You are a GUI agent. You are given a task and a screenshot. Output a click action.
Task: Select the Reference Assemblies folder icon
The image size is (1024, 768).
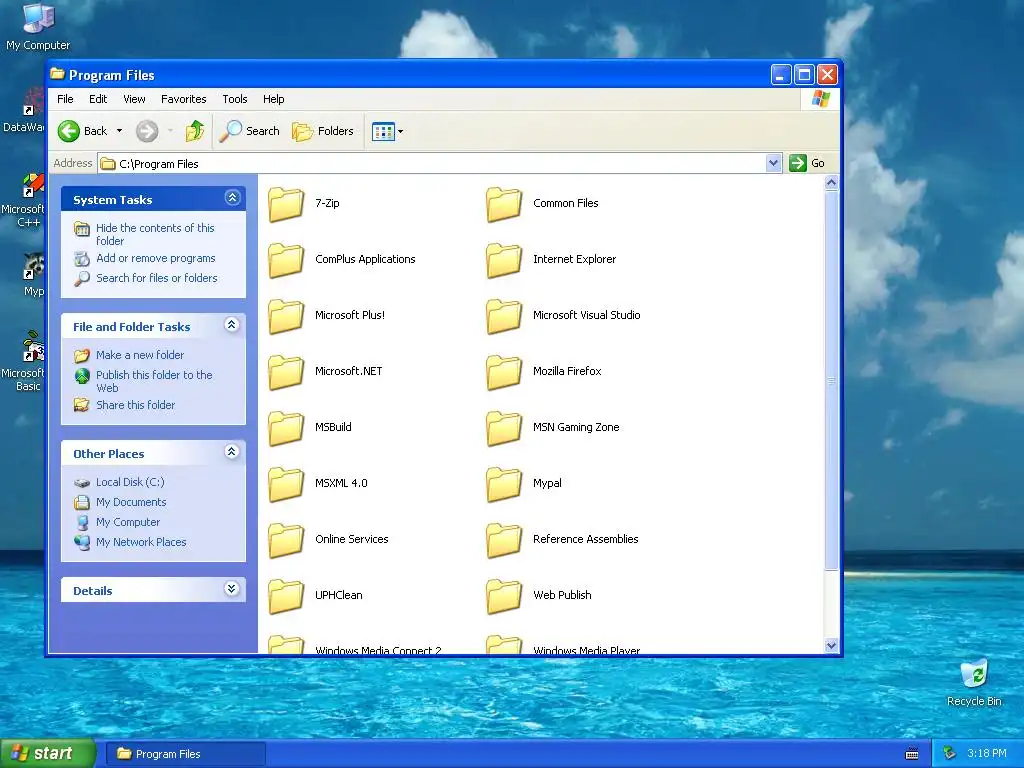pyautogui.click(x=504, y=540)
